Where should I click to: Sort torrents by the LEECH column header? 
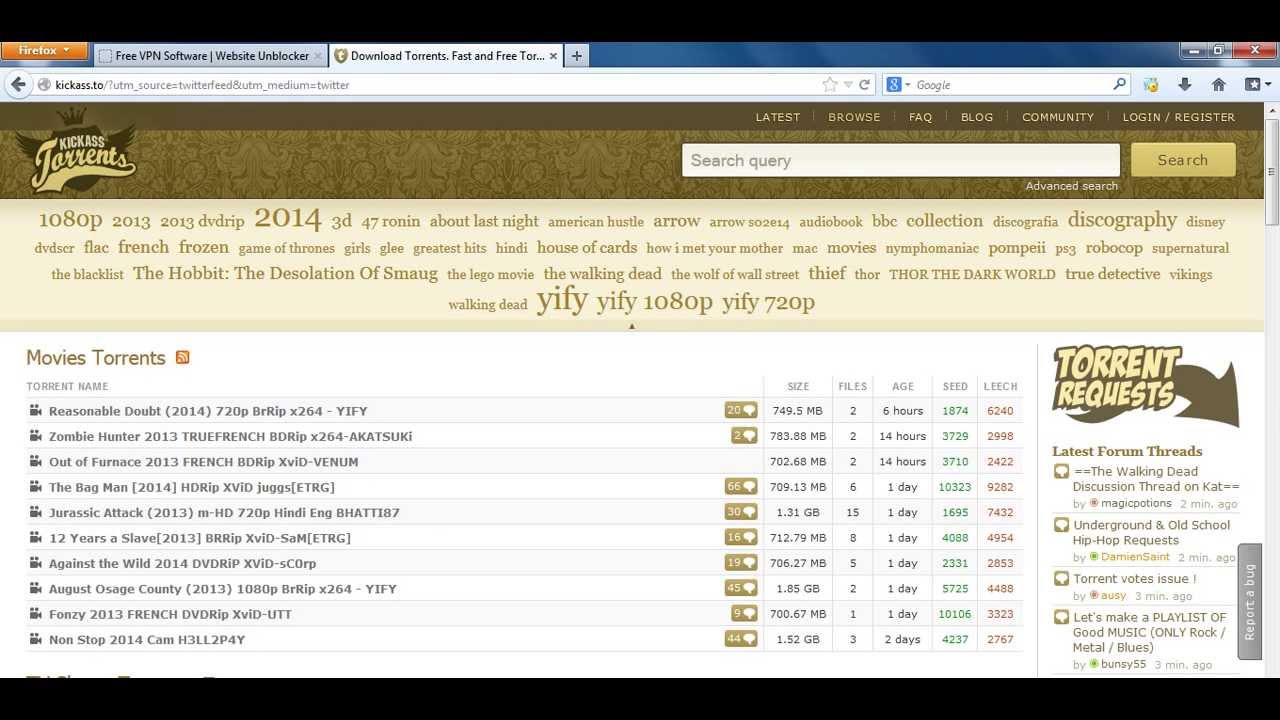1000,386
